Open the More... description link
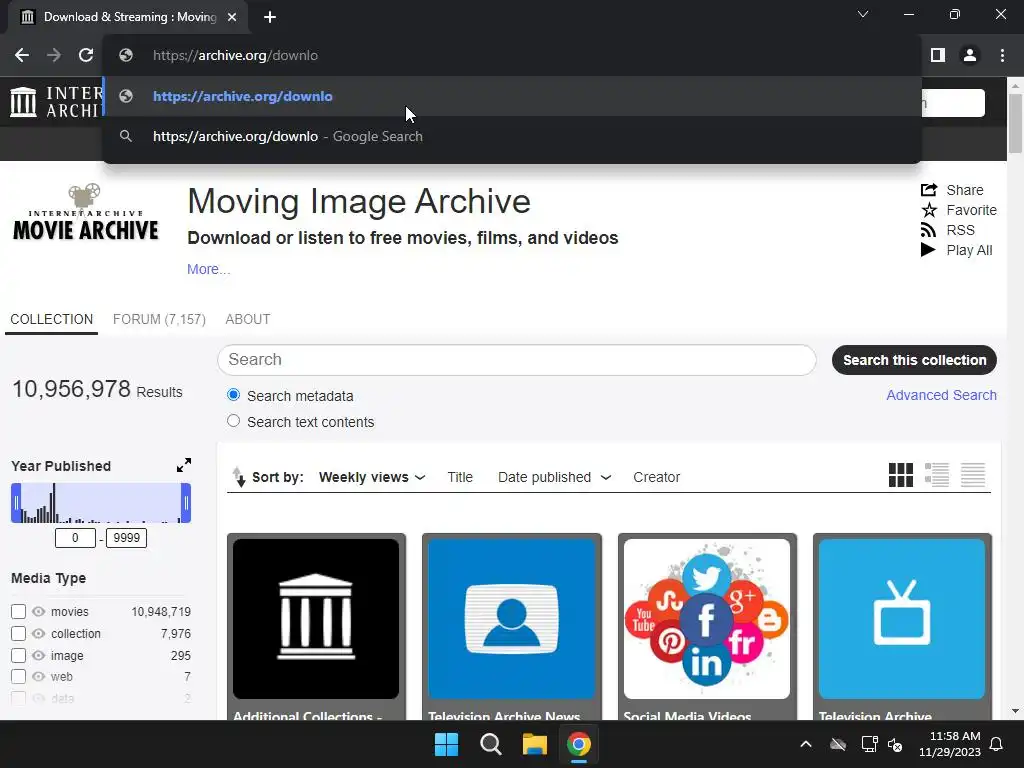The width and height of the screenshot is (1024, 768). [208, 269]
